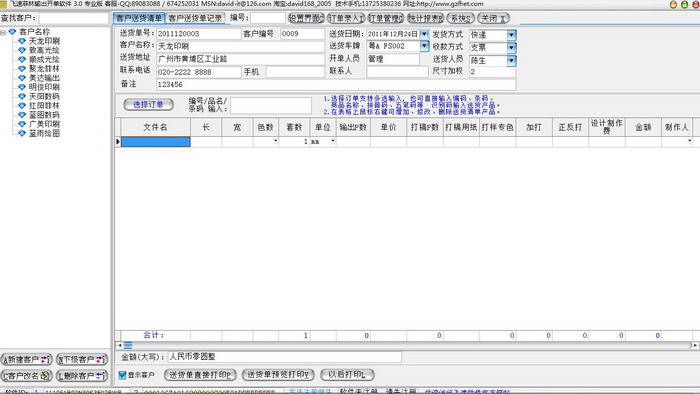Click the 备注 input field
This screenshot has width=700, height=394.
pyautogui.click(x=336, y=84)
